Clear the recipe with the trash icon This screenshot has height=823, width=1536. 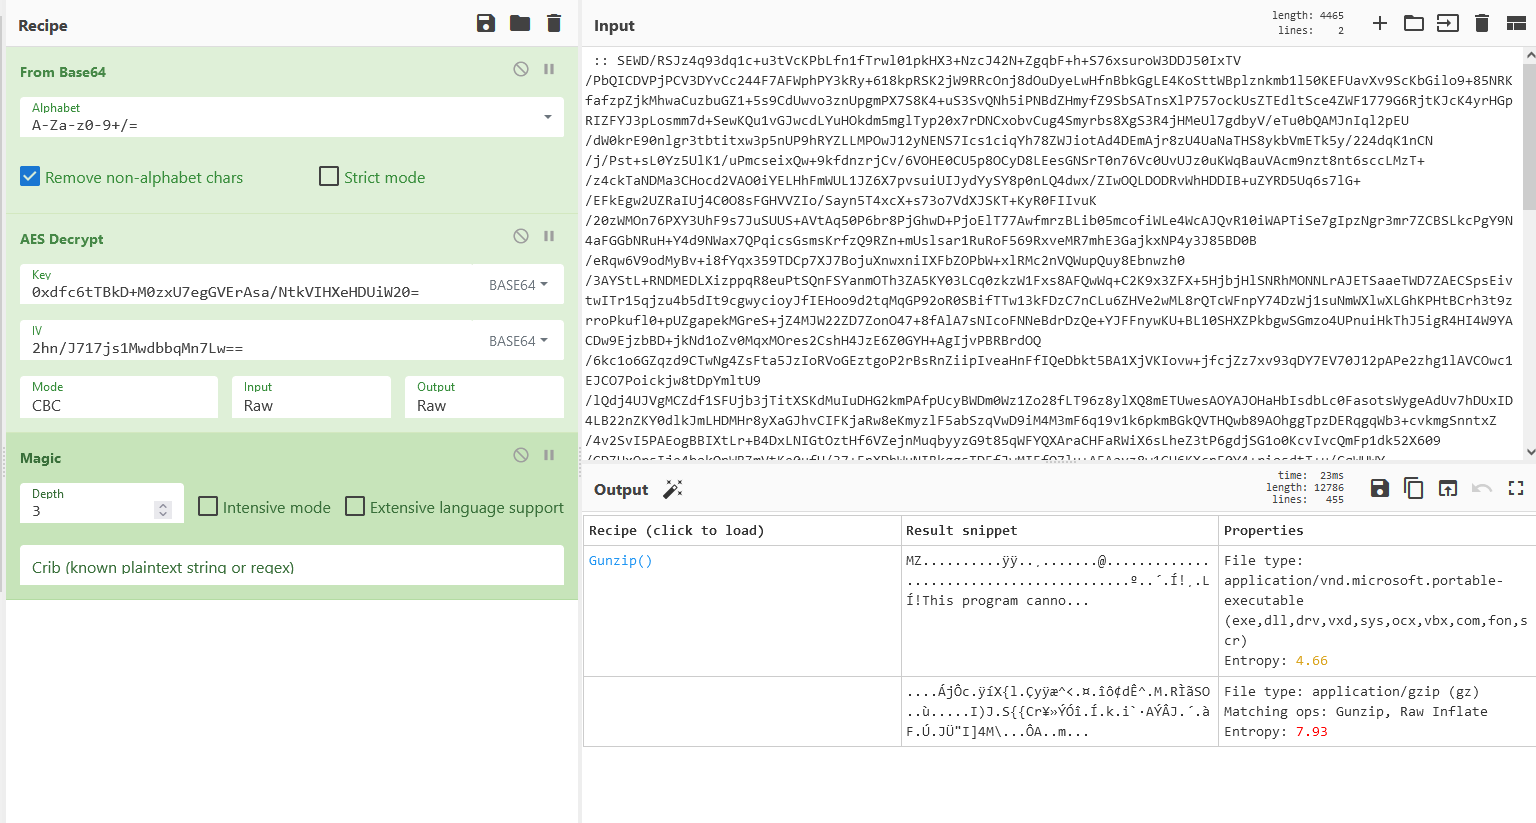(x=554, y=23)
